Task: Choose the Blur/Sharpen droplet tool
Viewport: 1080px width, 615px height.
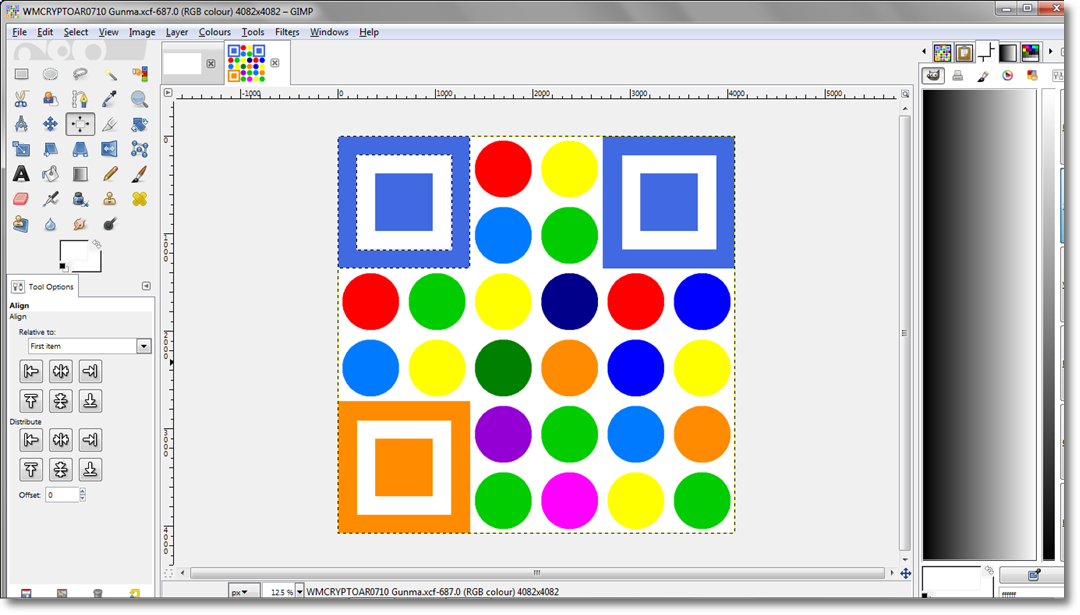Action: point(50,224)
